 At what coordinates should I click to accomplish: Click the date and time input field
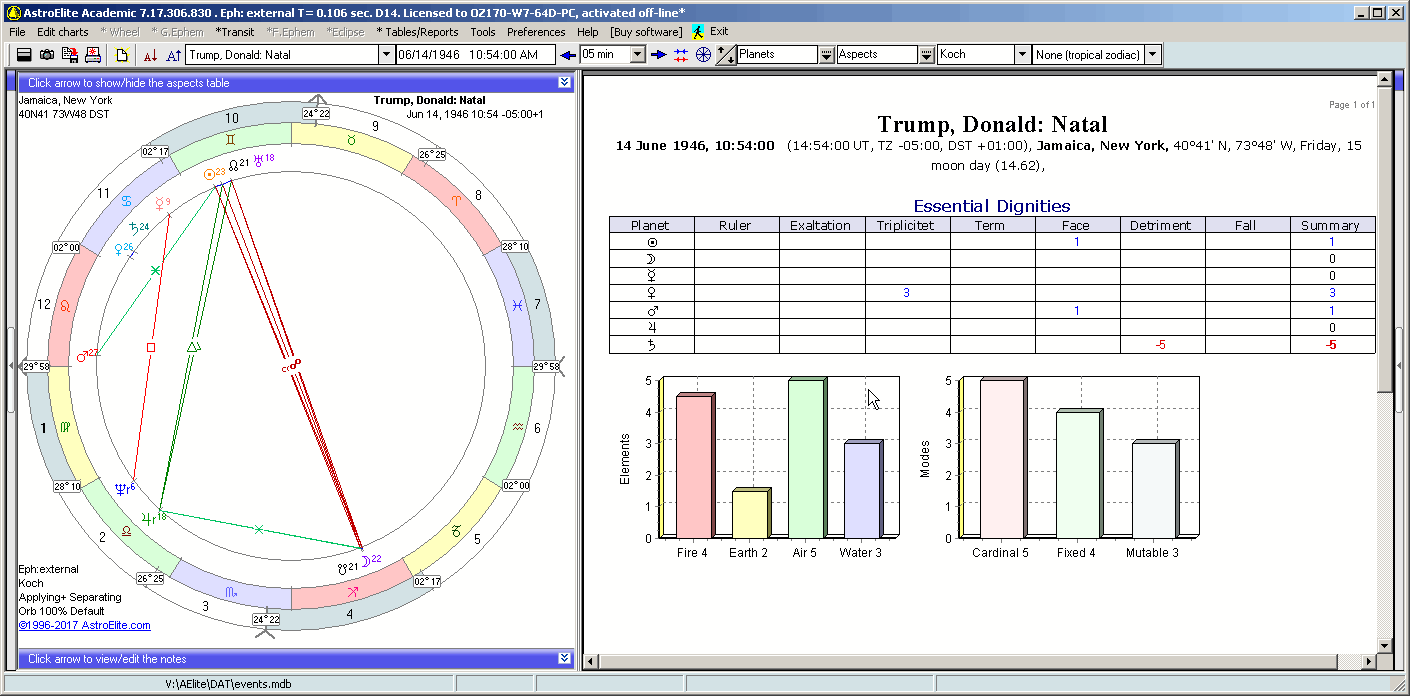click(x=476, y=55)
